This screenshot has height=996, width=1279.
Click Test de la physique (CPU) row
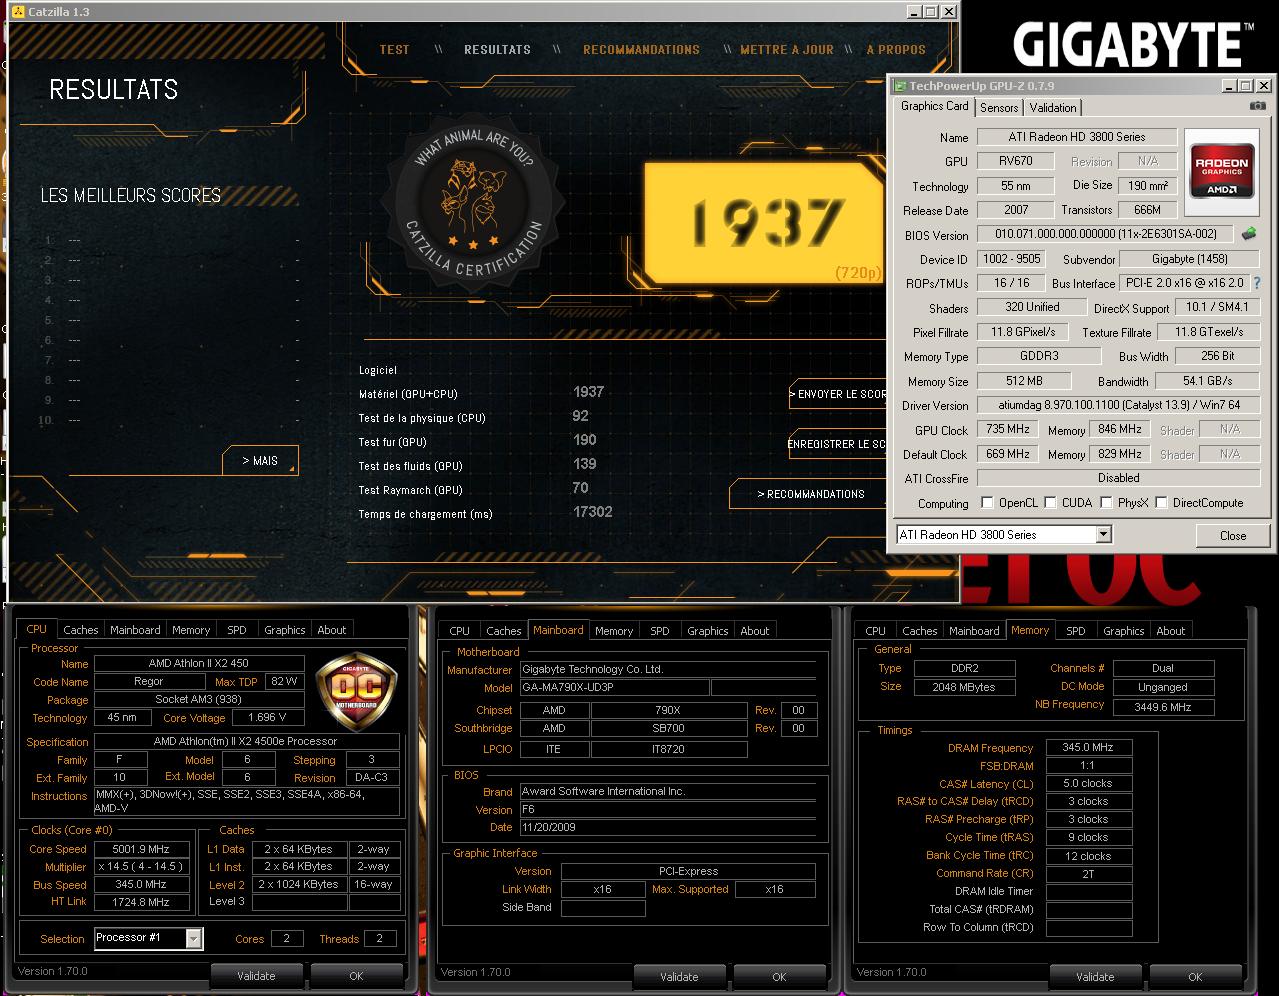pos(488,417)
